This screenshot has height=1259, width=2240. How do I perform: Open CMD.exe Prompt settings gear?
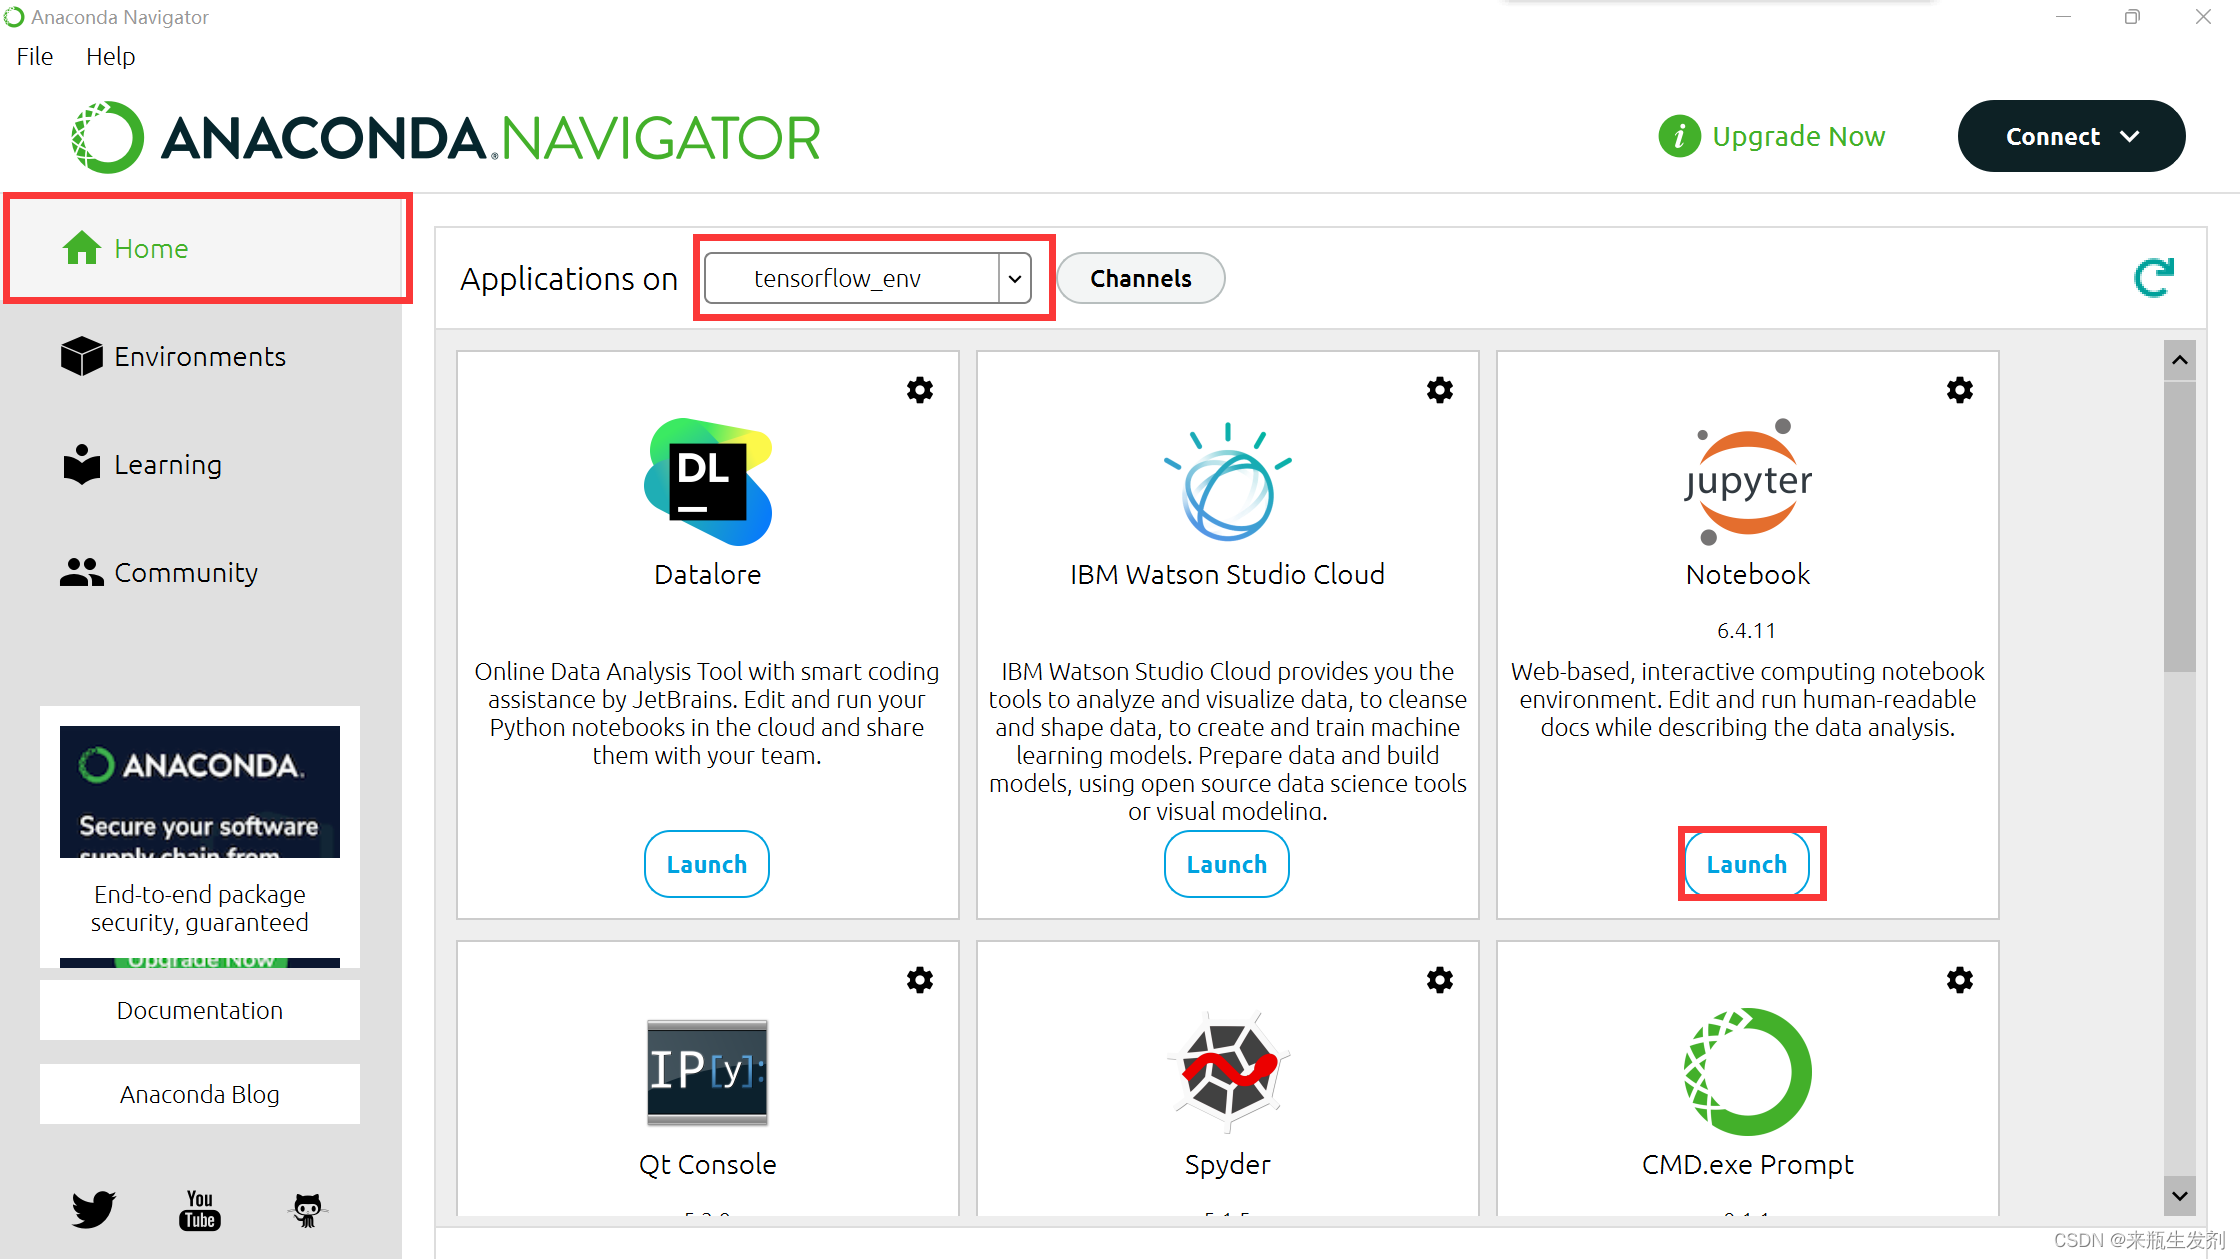pyautogui.click(x=1960, y=980)
